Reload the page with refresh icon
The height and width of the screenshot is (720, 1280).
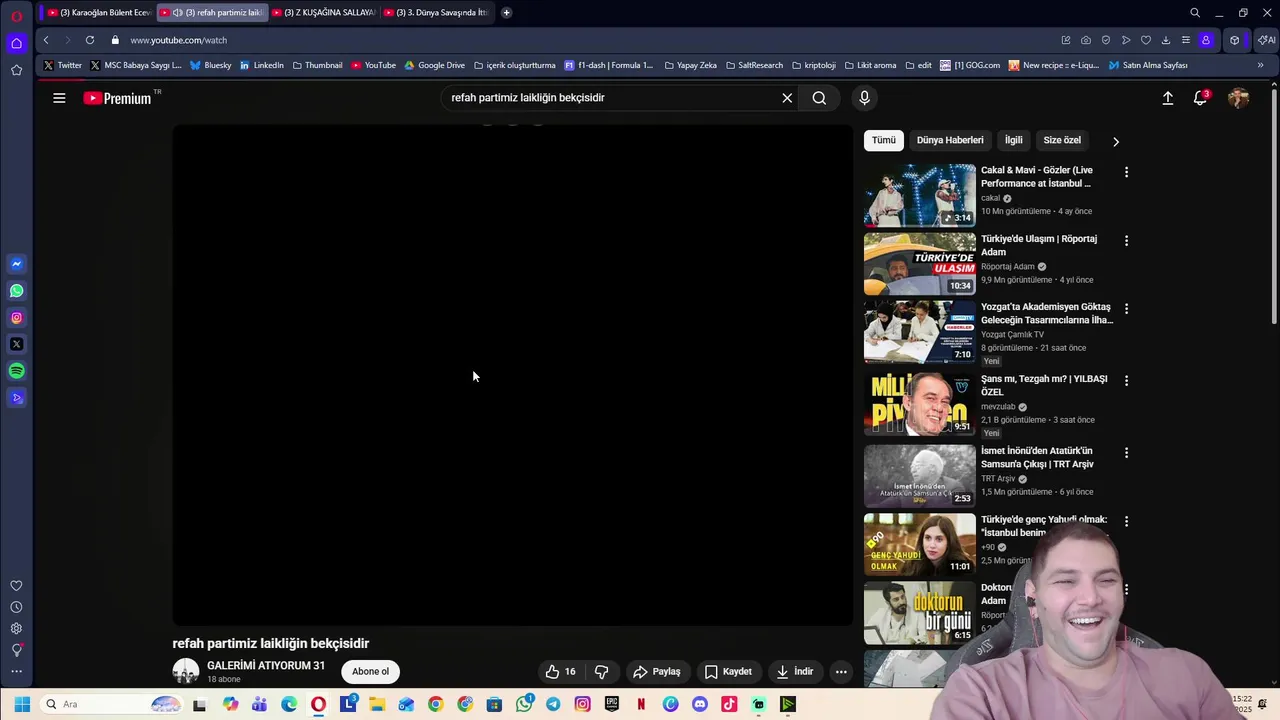click(90, 40)
